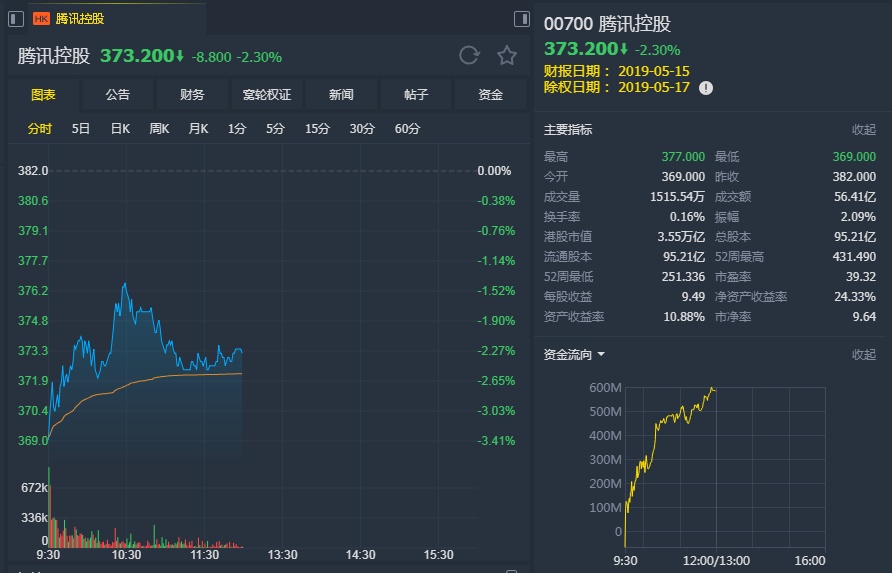Click the refresh icon beside the stock price
This screenshot has width=892, height=573.
pyautogui.click(x=469, y=56)
